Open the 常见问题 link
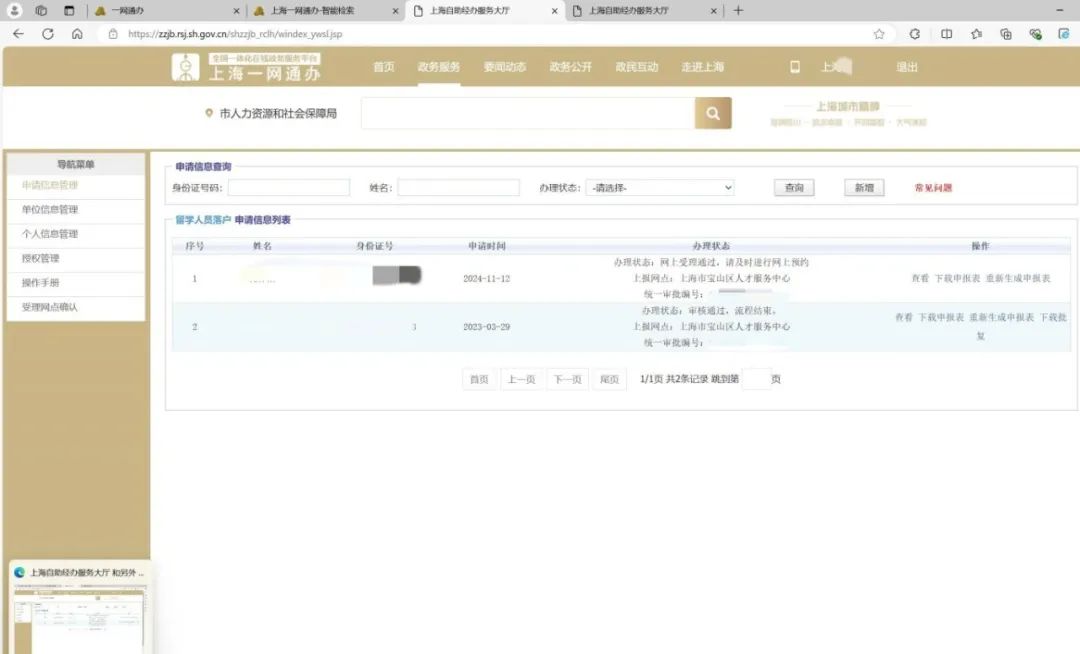1080x654 pixels. [933, 188]
